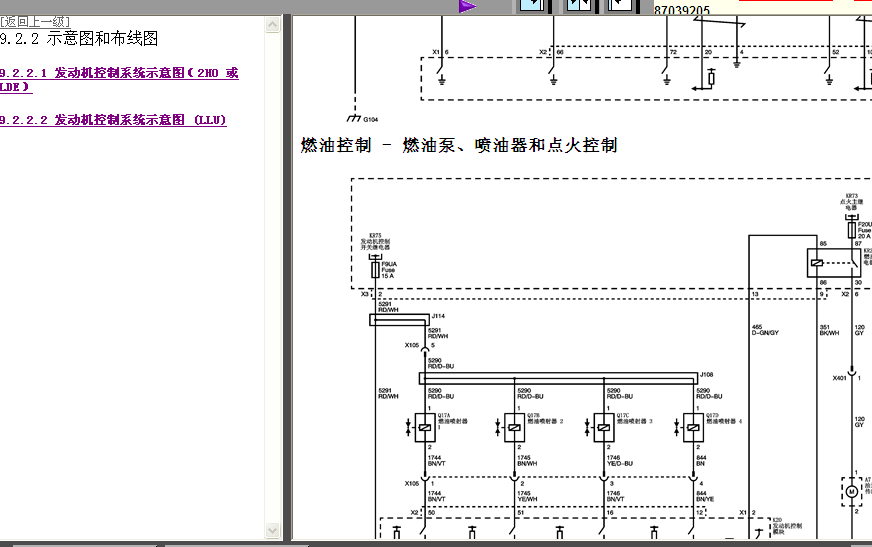Image resolution: width=872 pixels, height=547 pixels.
Task: Click the third pane layout icon in toolbar
Action: click(x=620, y=6)
